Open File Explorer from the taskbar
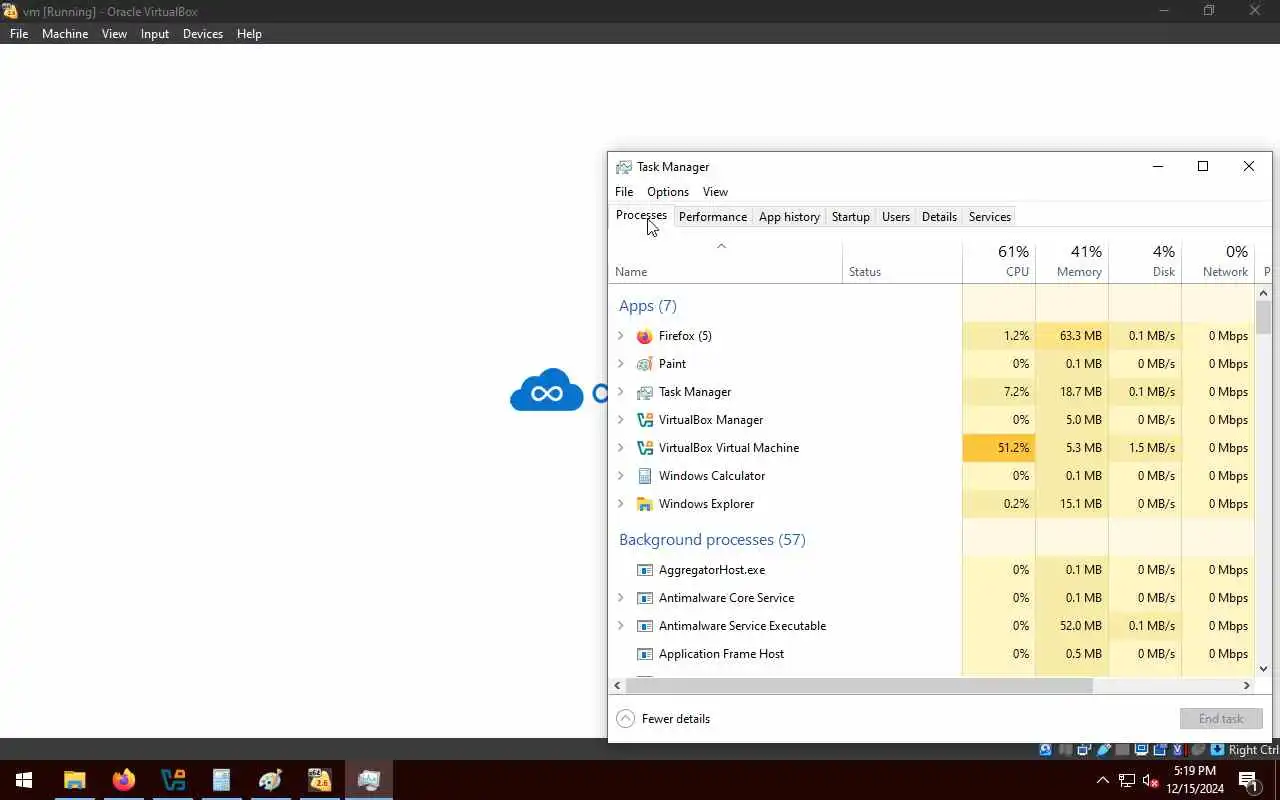Viewport: 1280px width, 800px height. (x=74, y=780)
